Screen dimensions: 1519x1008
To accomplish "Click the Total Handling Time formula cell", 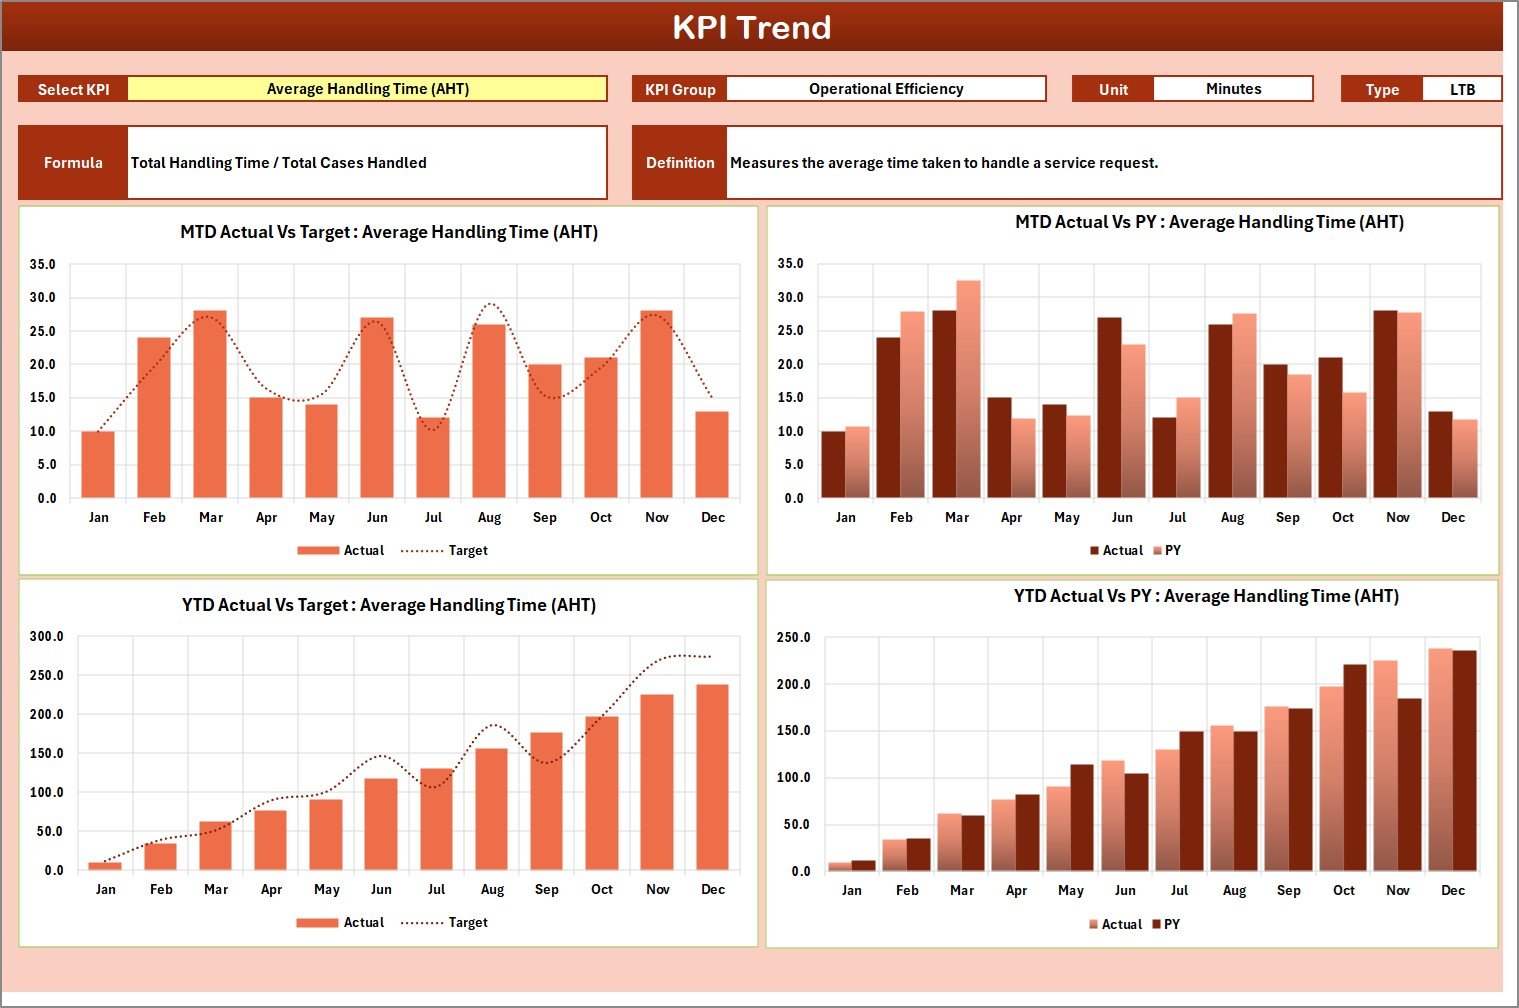I will click(366, 163).
